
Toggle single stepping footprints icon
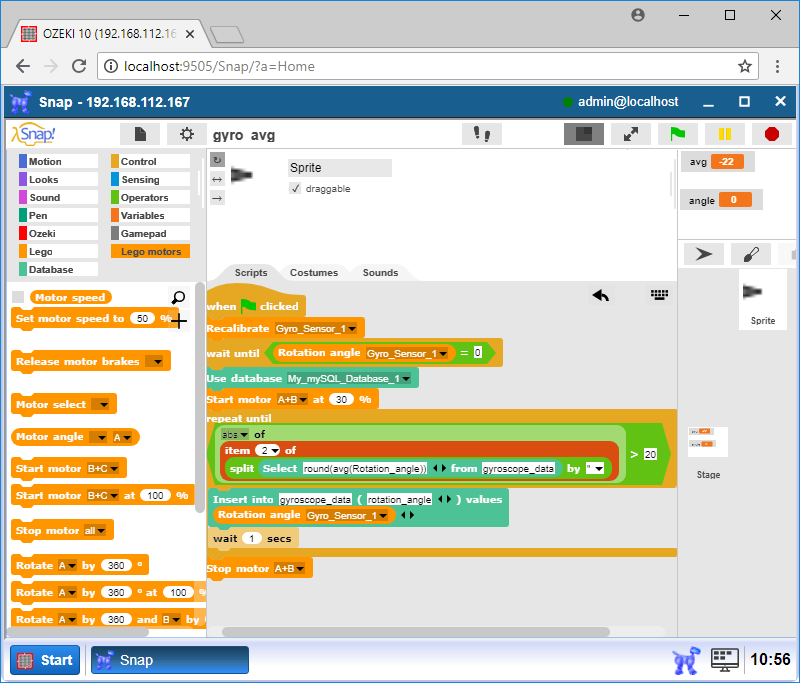[482, 134]
